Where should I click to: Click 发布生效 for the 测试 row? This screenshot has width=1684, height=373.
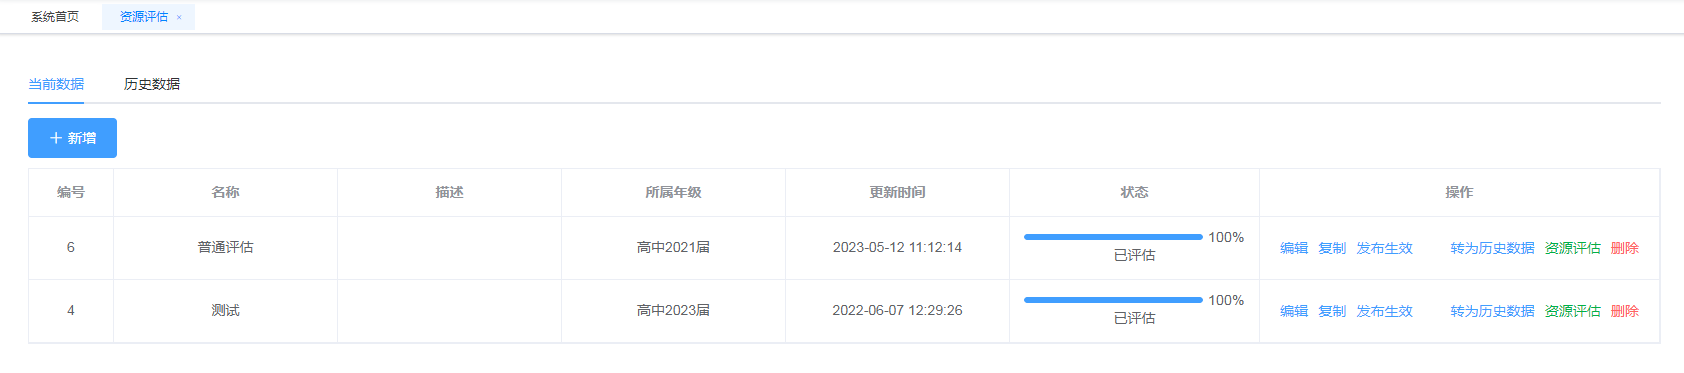coord(1384,311)
